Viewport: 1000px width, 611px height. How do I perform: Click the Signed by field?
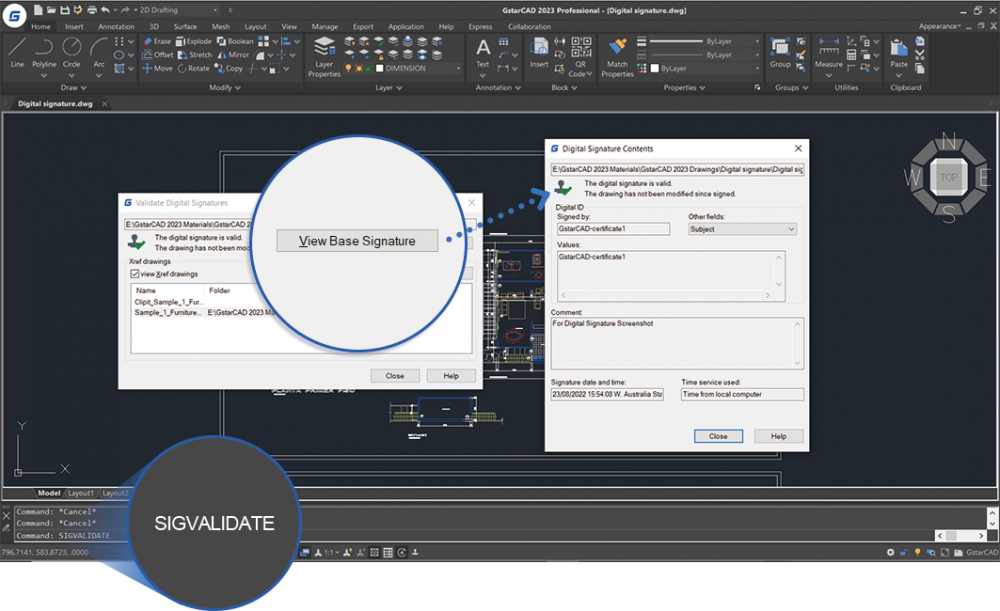[x=614, y=229]
